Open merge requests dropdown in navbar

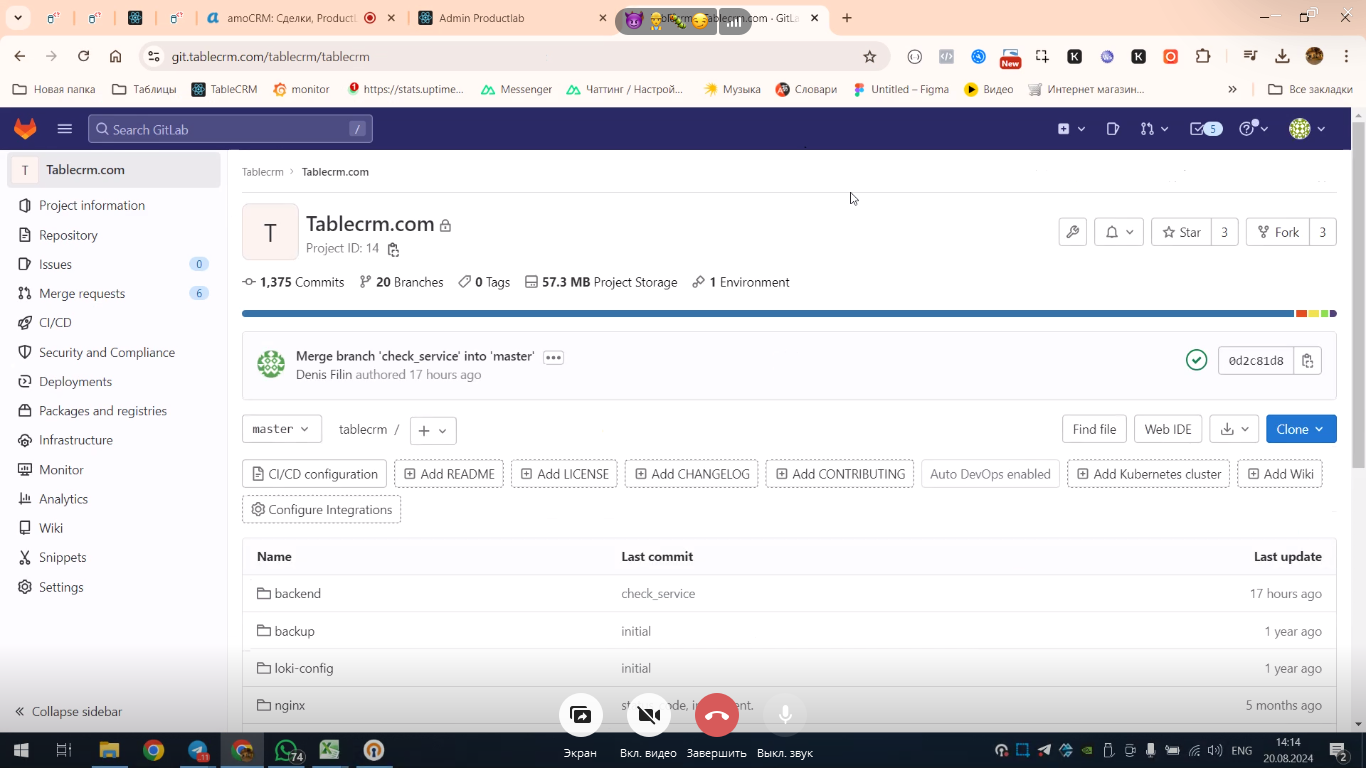pos(1154,128)
